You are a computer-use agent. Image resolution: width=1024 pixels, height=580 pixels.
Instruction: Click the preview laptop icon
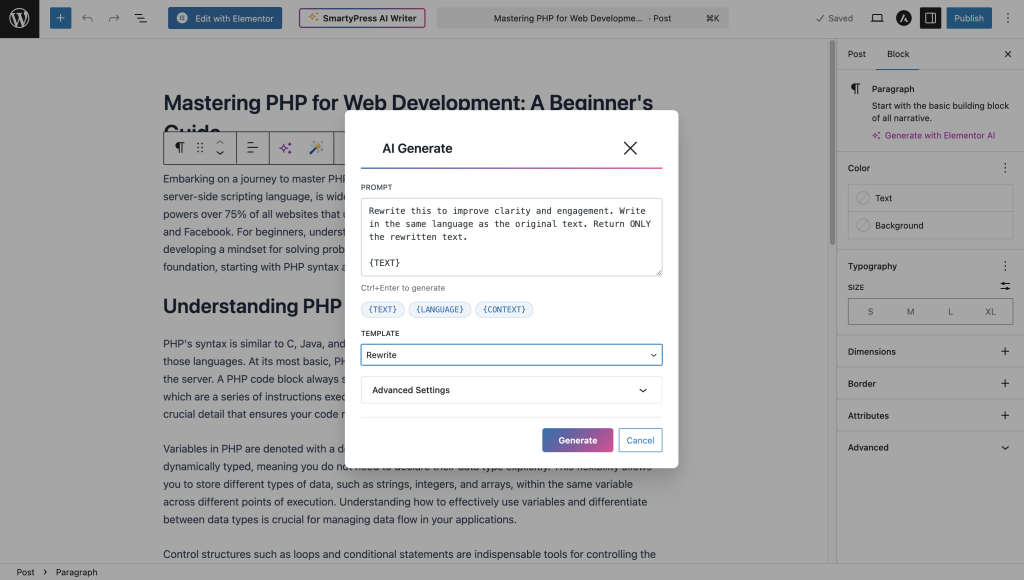[x=877, y=17]
